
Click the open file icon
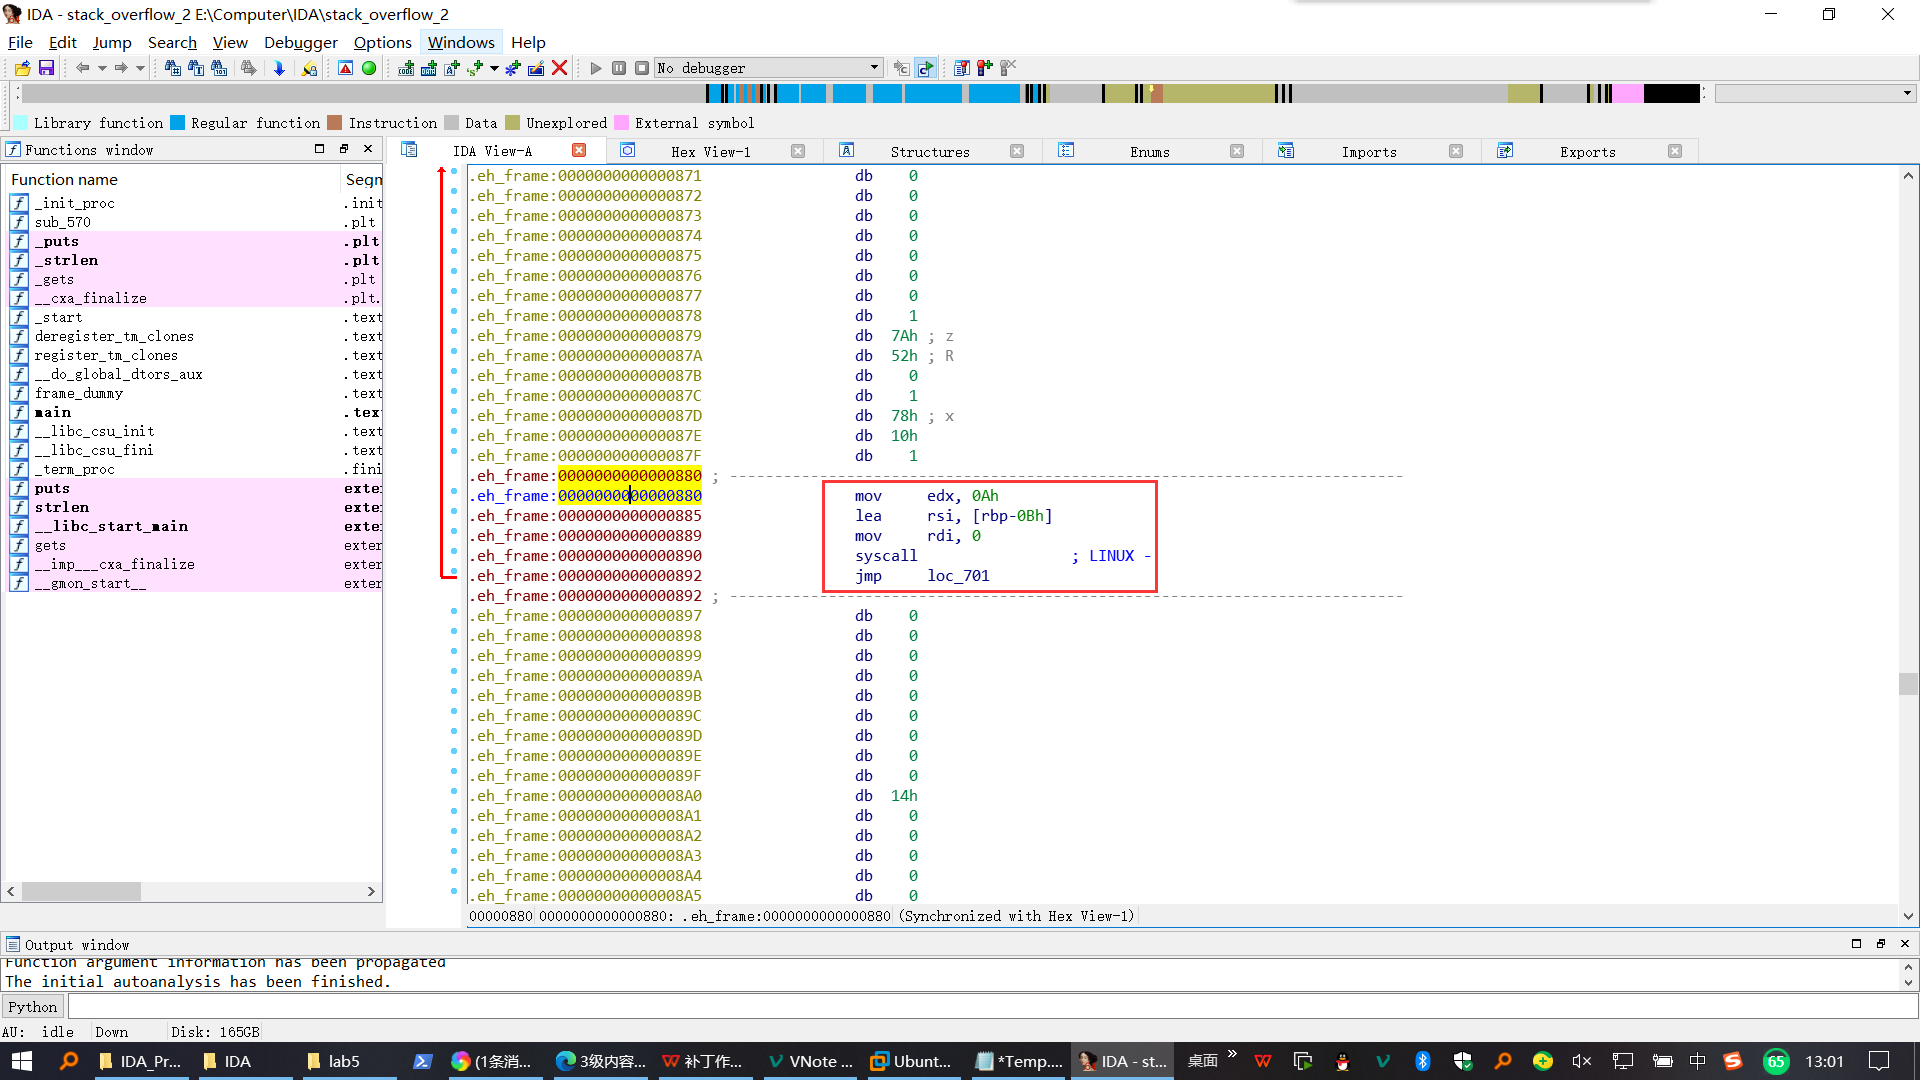click(x=22, y=68)
